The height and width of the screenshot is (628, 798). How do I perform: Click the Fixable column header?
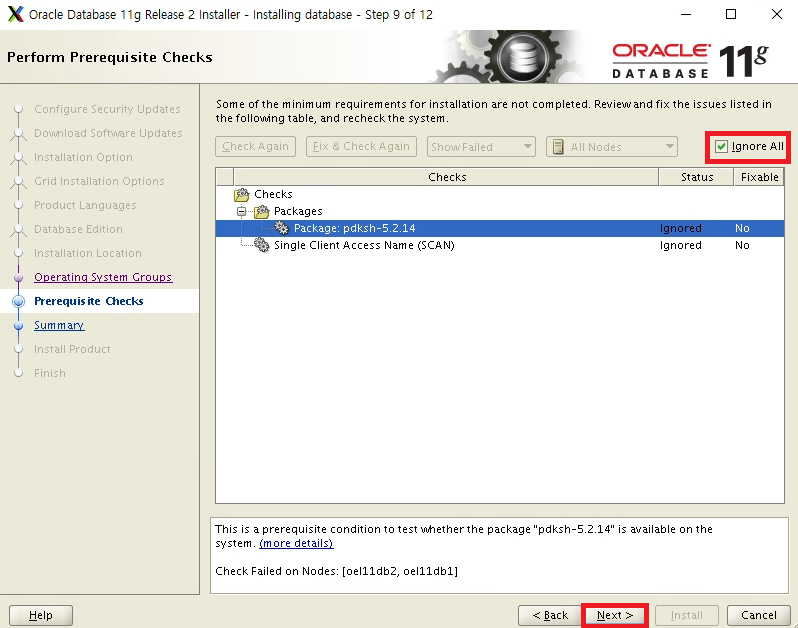tap(759, 177)
